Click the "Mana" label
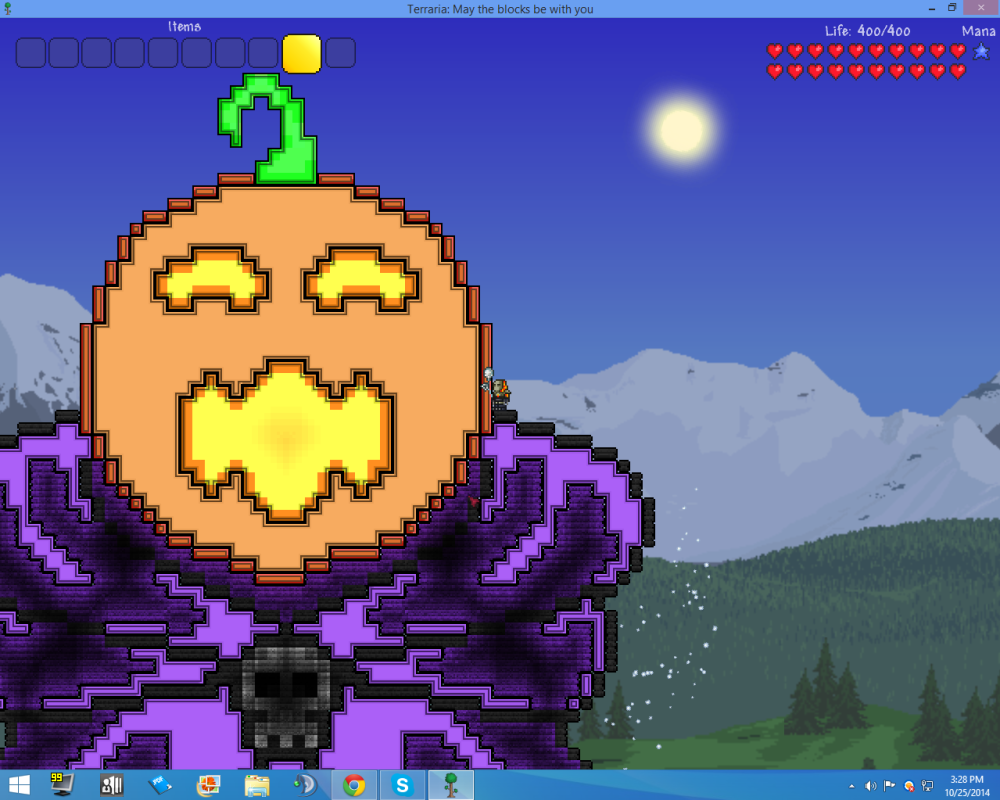This screenshot has height=800, width=1000. 978,31
